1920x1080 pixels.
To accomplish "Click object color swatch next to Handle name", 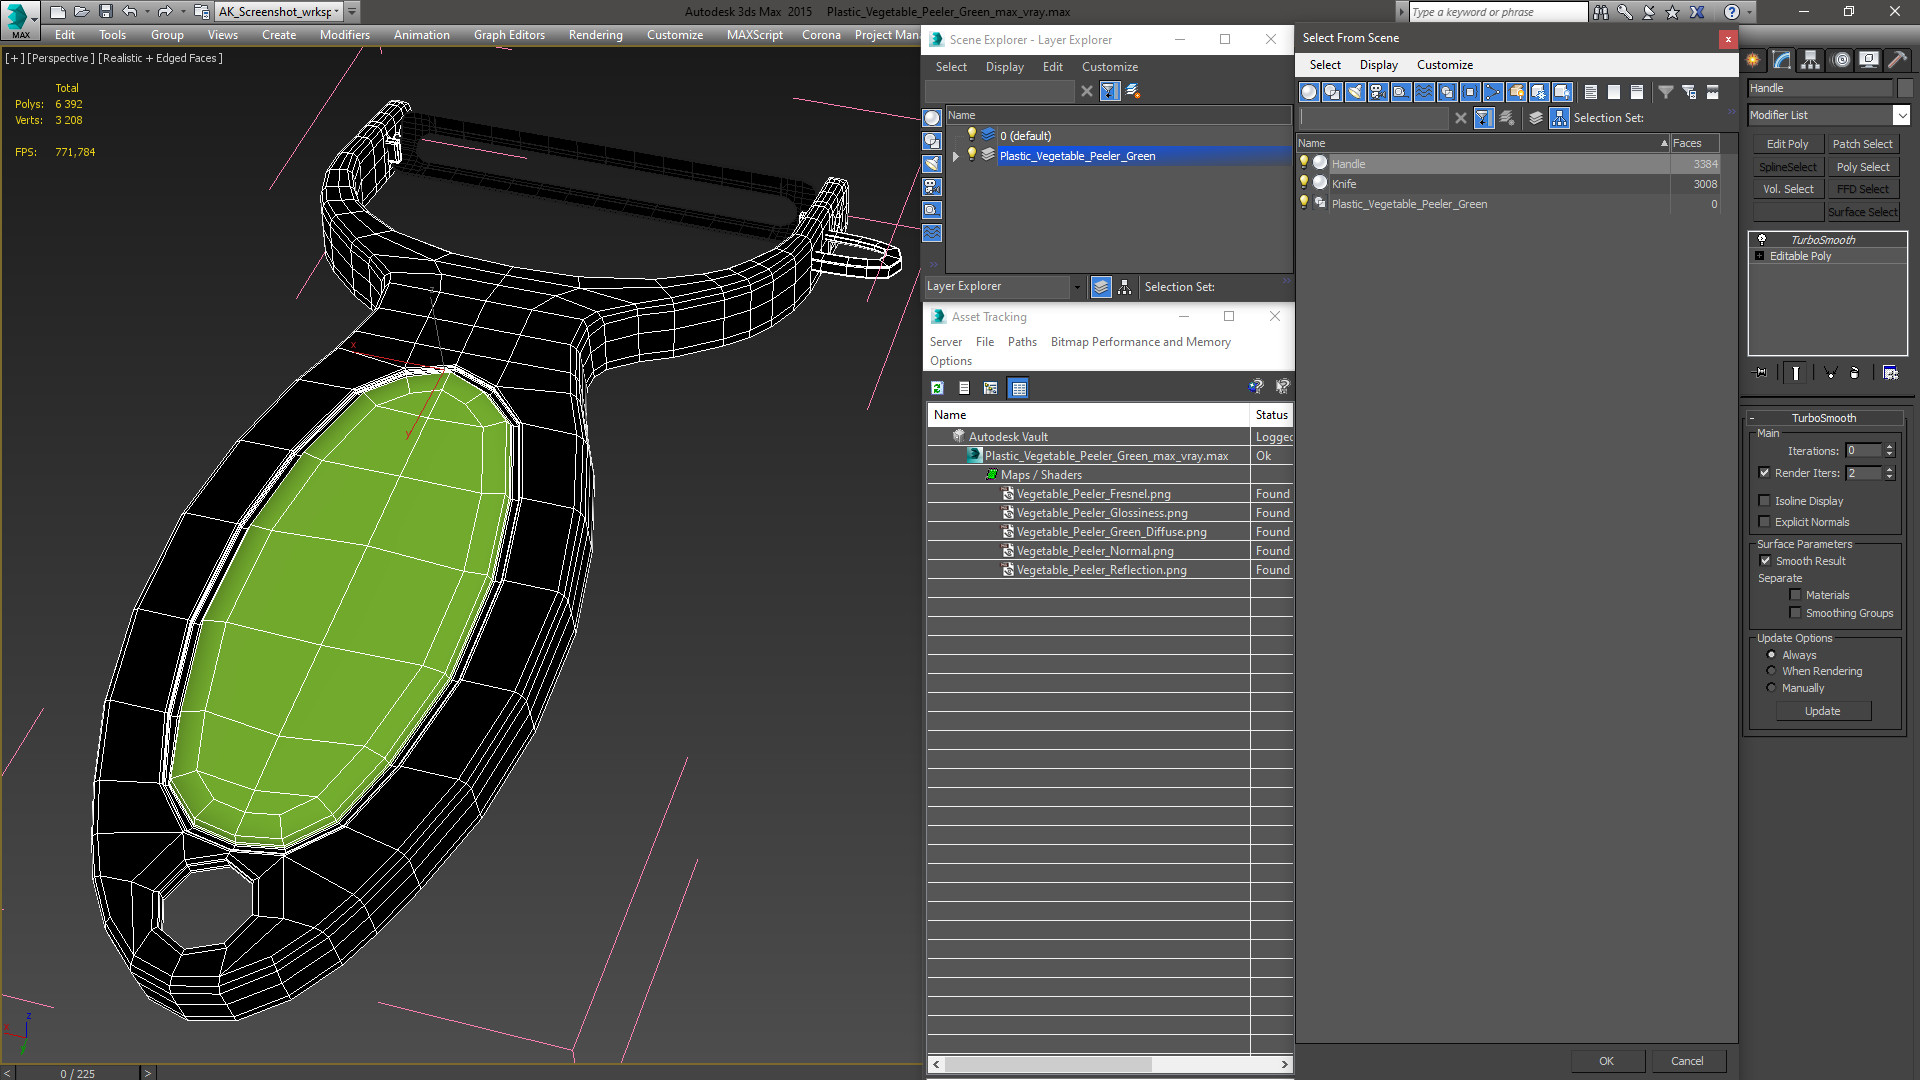I will (1904, 88).
